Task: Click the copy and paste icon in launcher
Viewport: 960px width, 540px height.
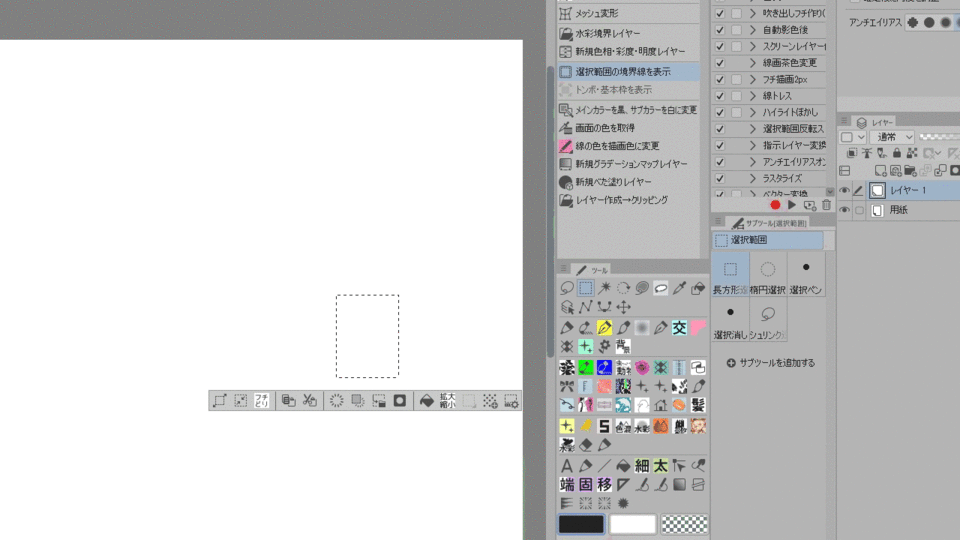Action: click(288, 400)
